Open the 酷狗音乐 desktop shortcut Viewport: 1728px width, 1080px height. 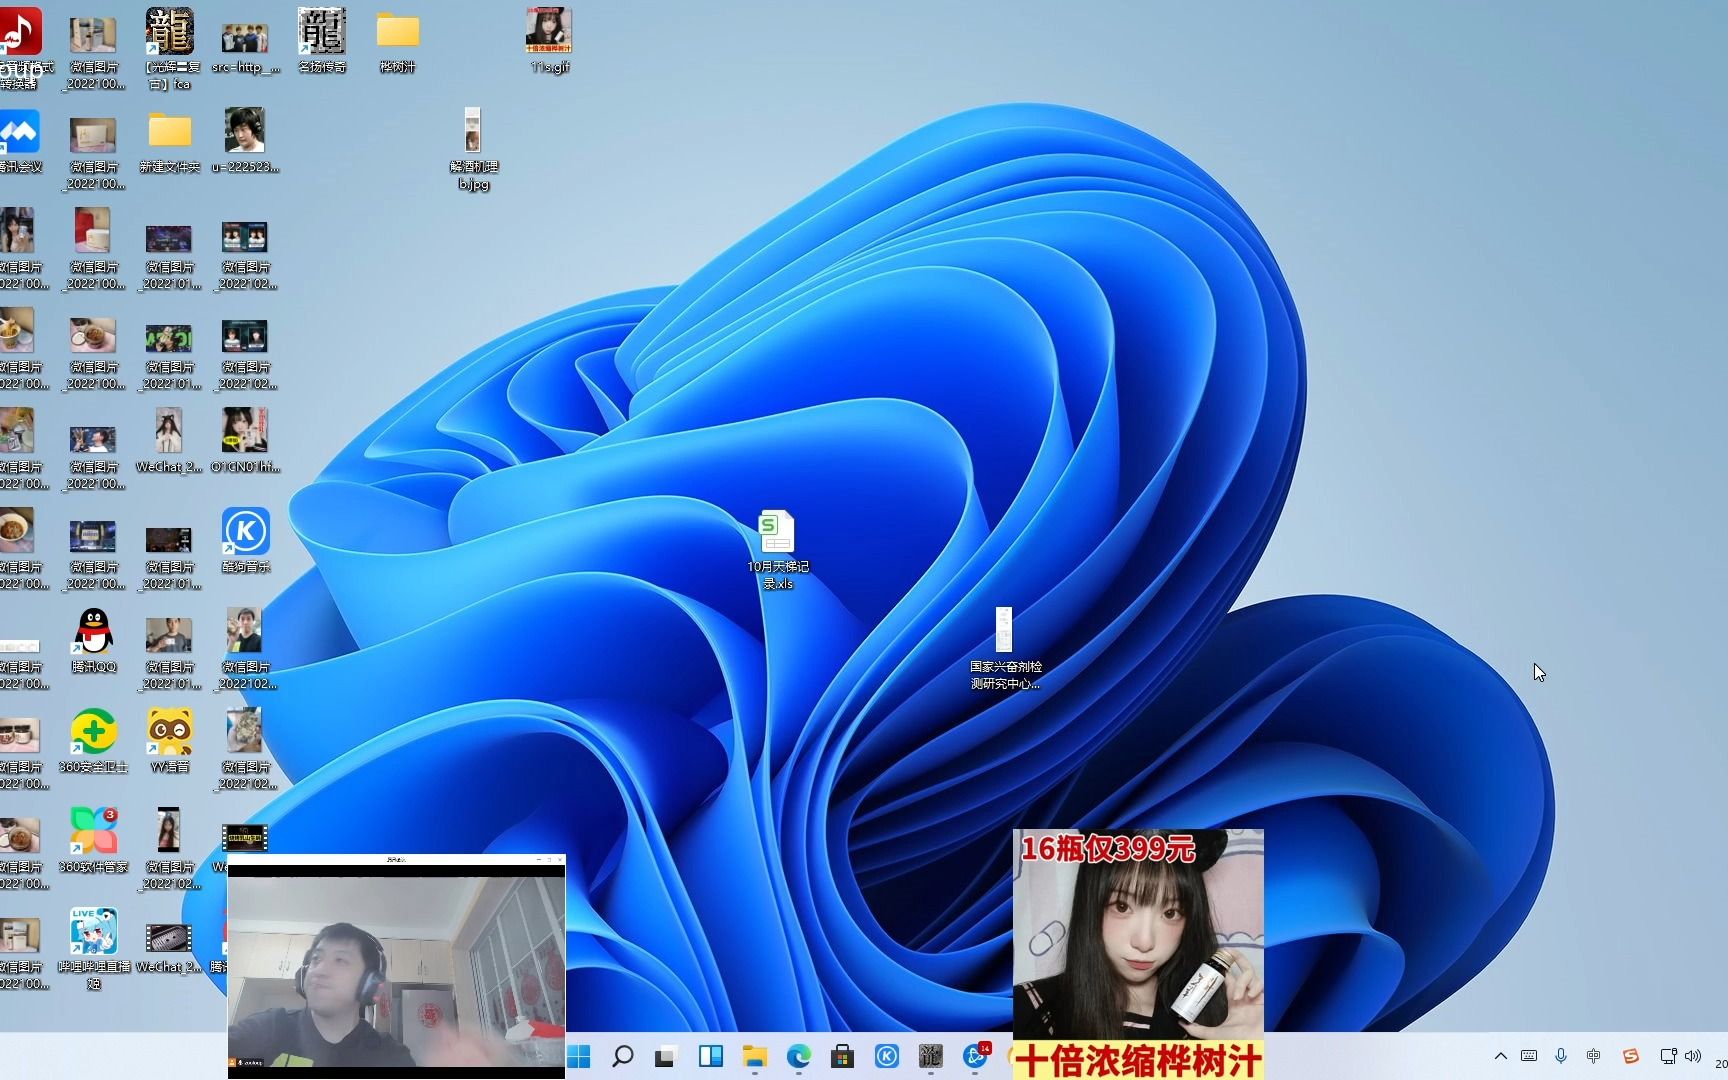[x=246, y=540]
